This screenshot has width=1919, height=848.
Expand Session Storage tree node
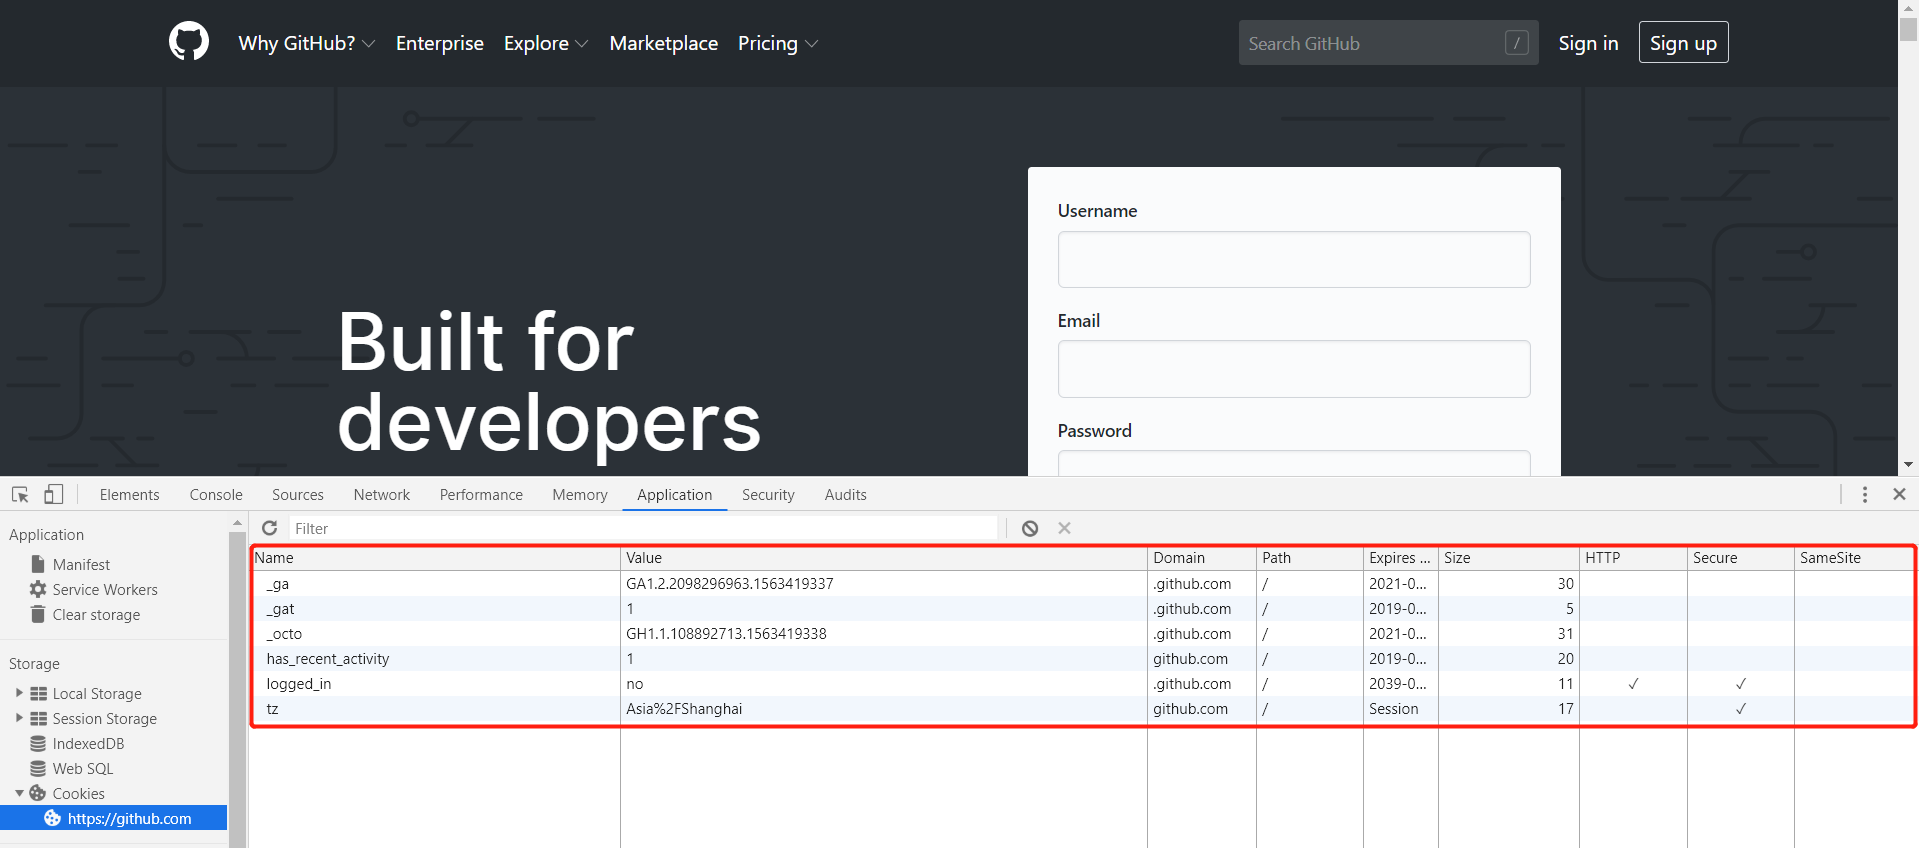(19, 718)
